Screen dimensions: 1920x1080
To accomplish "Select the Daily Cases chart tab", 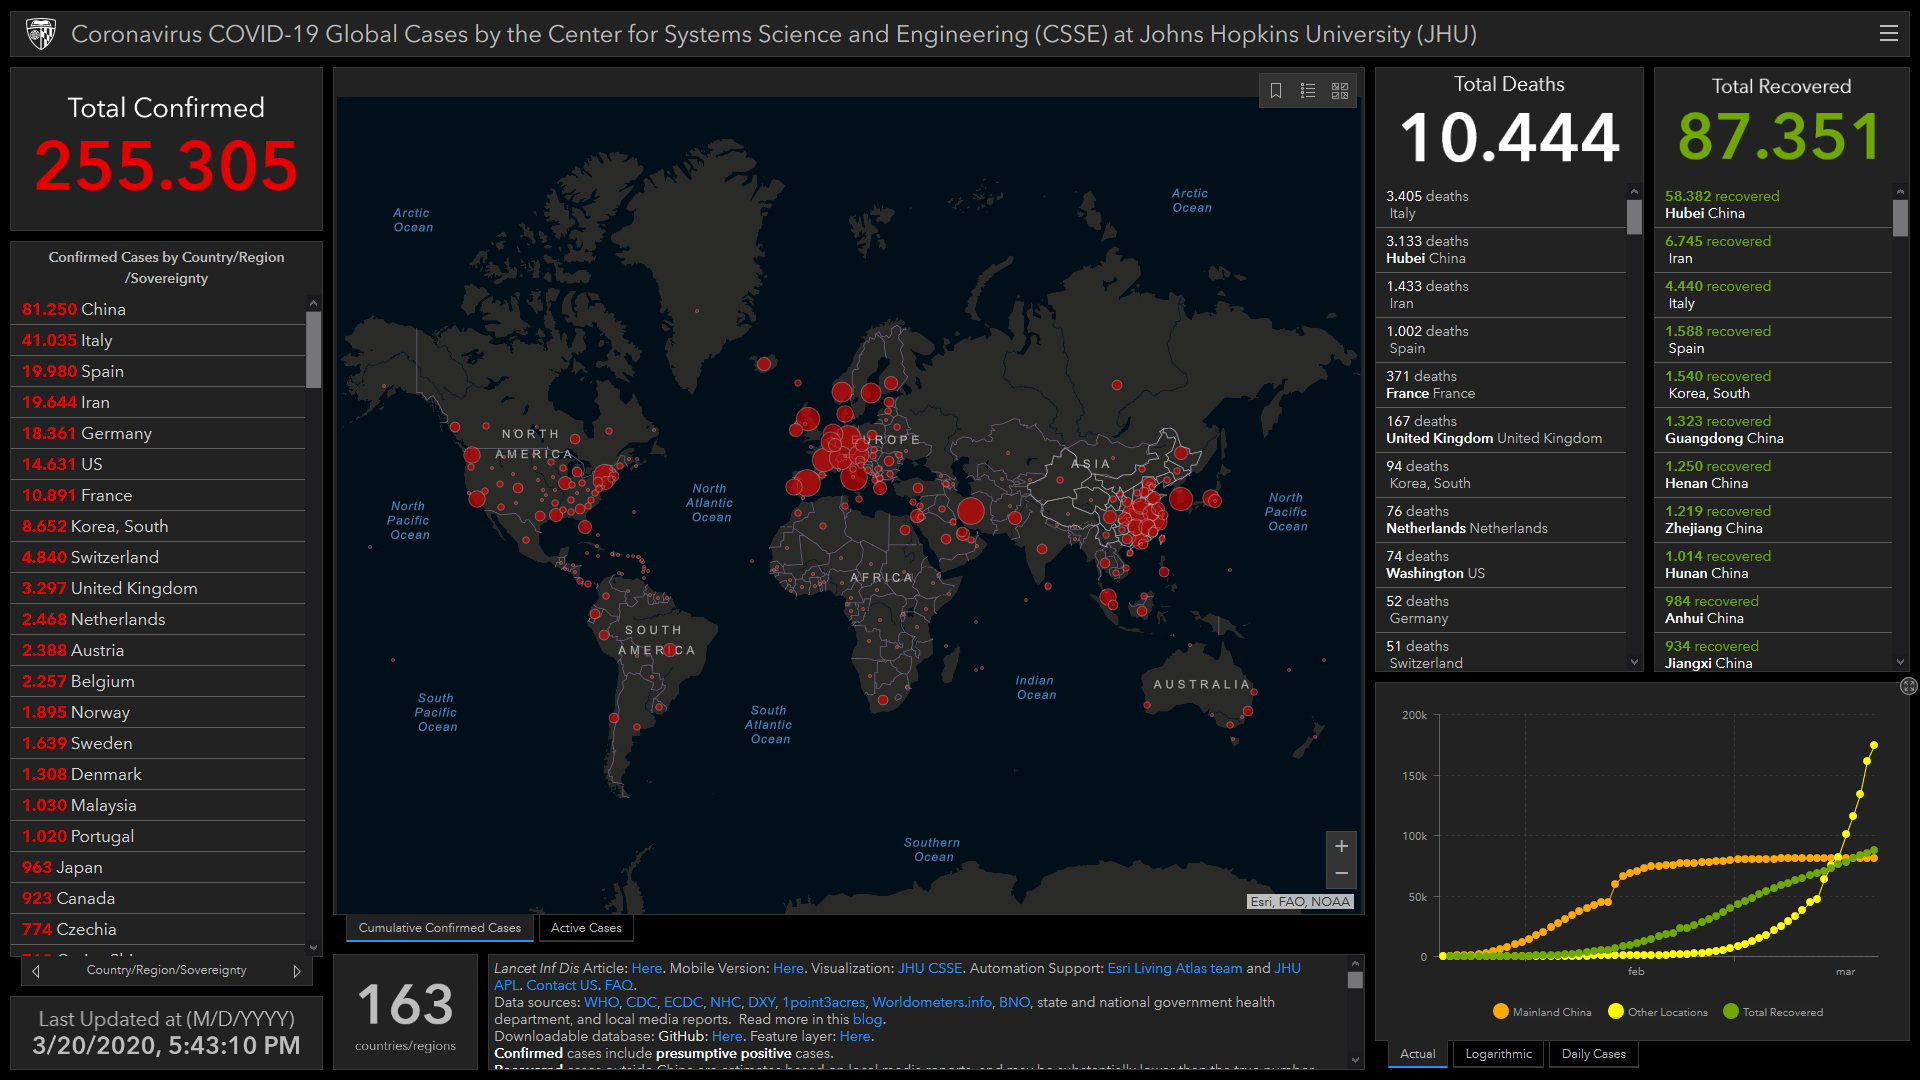I will click(1593, 1054).
